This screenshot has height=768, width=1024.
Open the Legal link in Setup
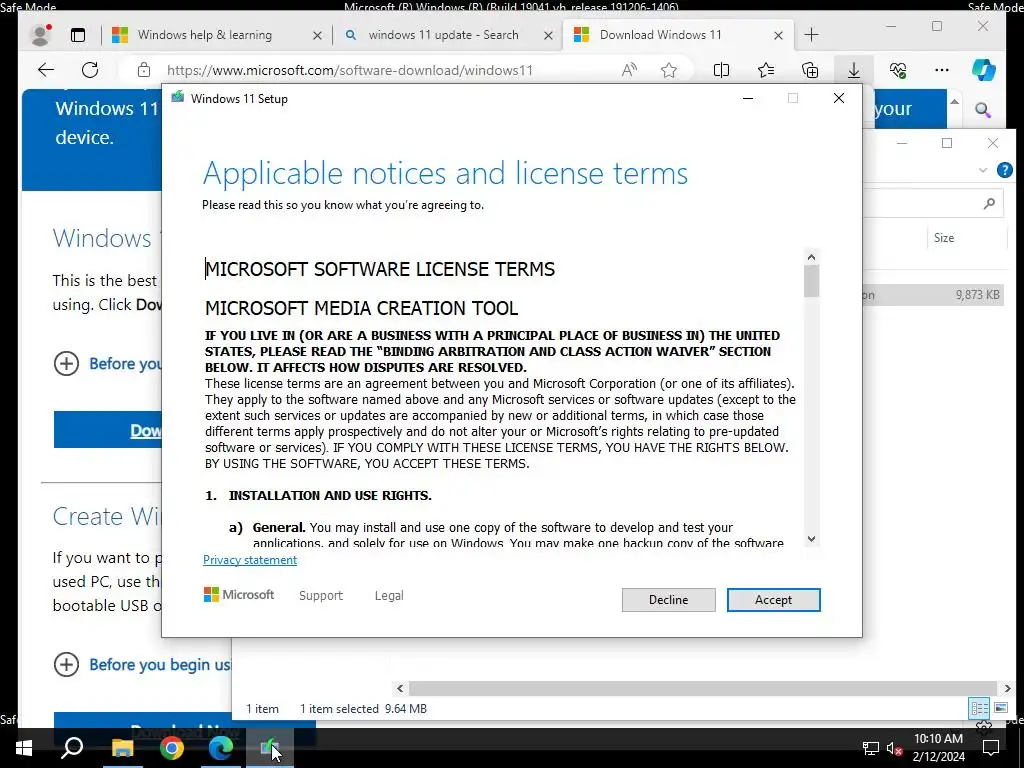click(389, 596)
